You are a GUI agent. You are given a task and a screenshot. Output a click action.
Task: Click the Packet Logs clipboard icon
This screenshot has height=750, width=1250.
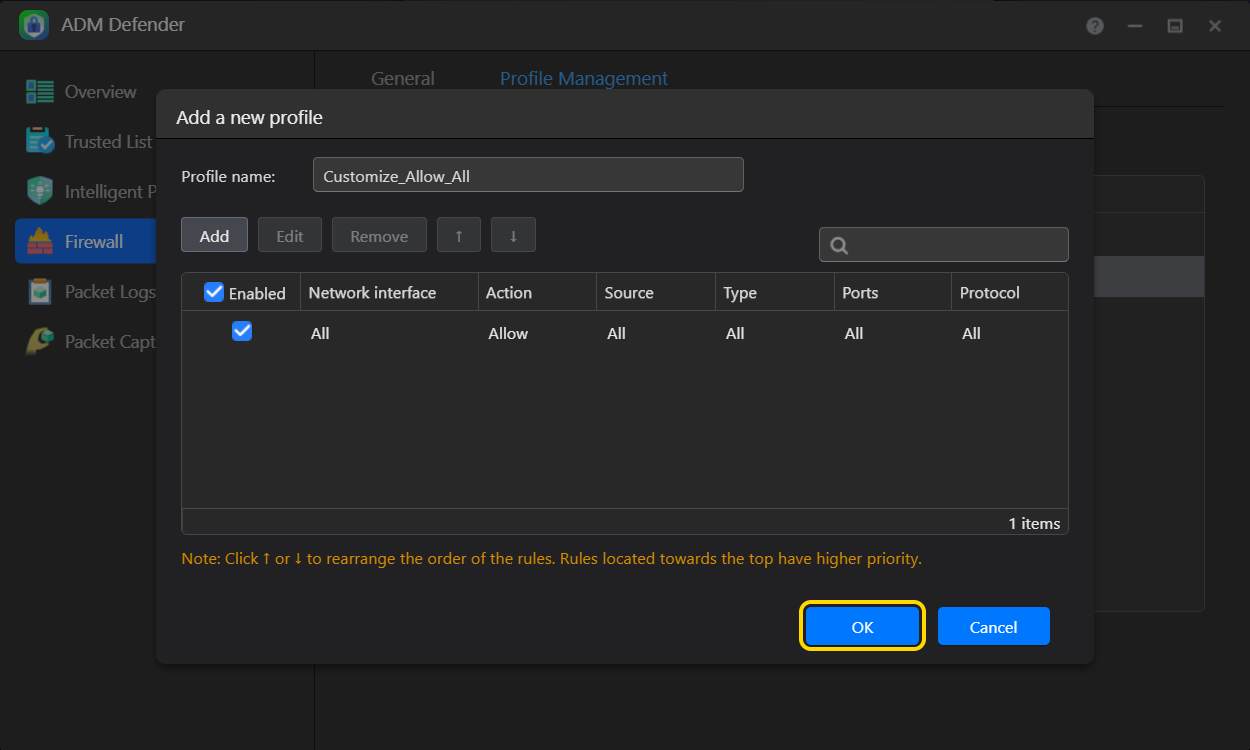(40, 291)
